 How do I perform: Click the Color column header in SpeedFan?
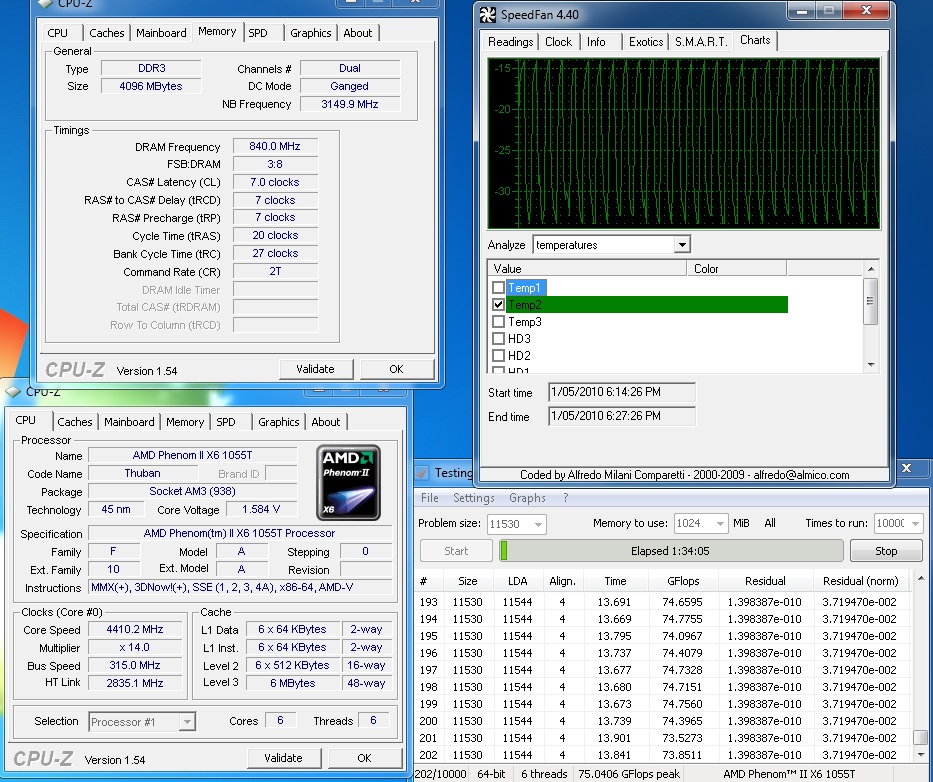click(x=737, y=269)
